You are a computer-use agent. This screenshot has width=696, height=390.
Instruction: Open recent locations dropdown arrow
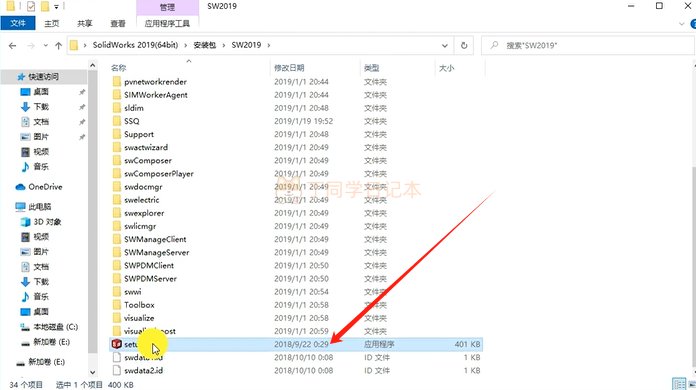click(x=45, y=45)
